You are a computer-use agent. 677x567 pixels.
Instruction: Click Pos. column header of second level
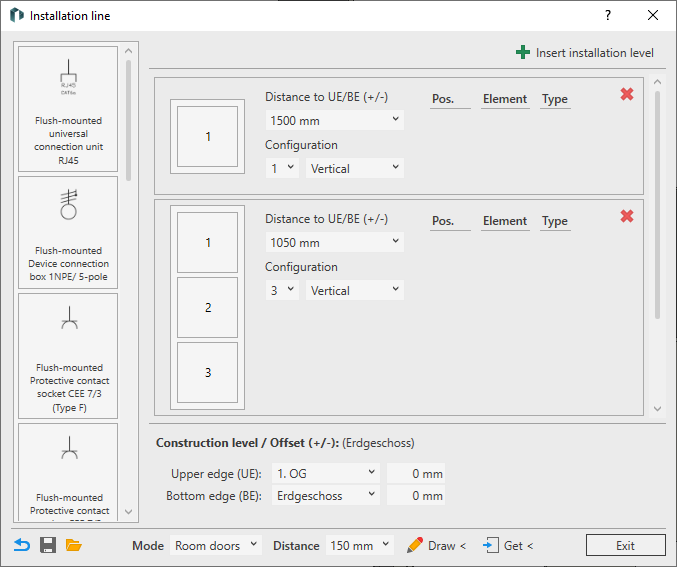pyautogui.click(x=443, y=221)
